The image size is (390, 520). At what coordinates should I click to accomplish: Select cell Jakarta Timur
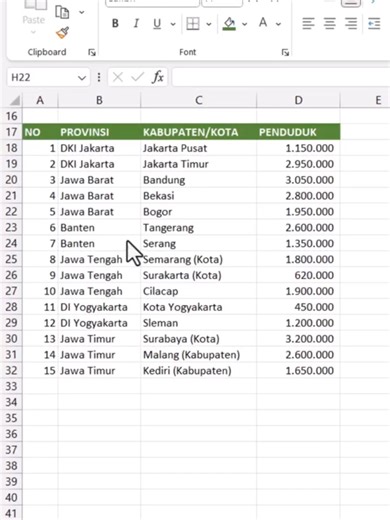click(x=199, y=164)
